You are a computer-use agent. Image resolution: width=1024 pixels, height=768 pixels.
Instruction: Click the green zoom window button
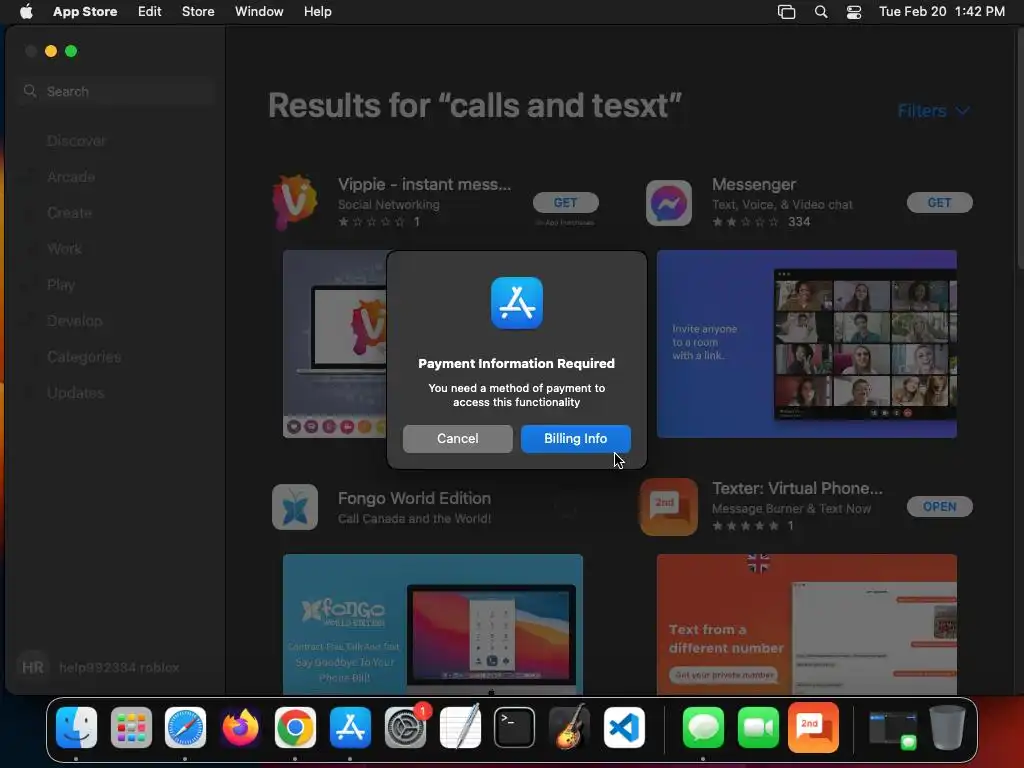[71, 51]
